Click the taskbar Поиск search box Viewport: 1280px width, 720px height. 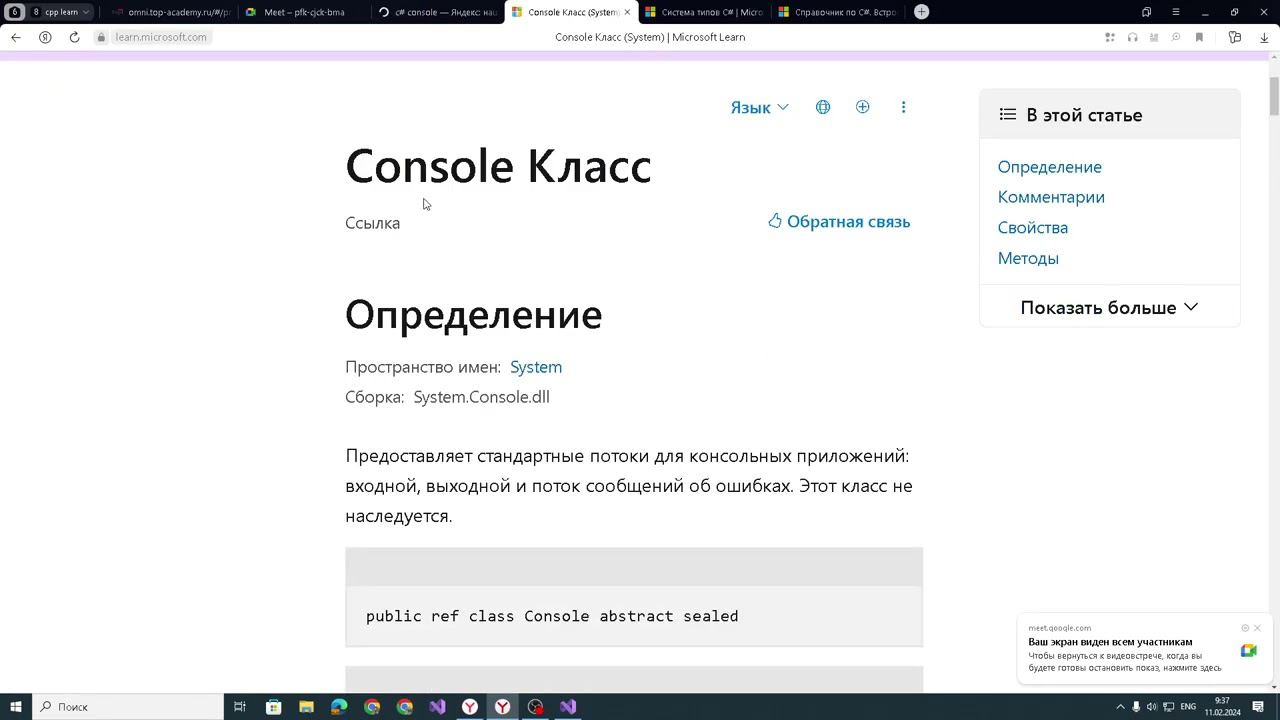point(128,707)
